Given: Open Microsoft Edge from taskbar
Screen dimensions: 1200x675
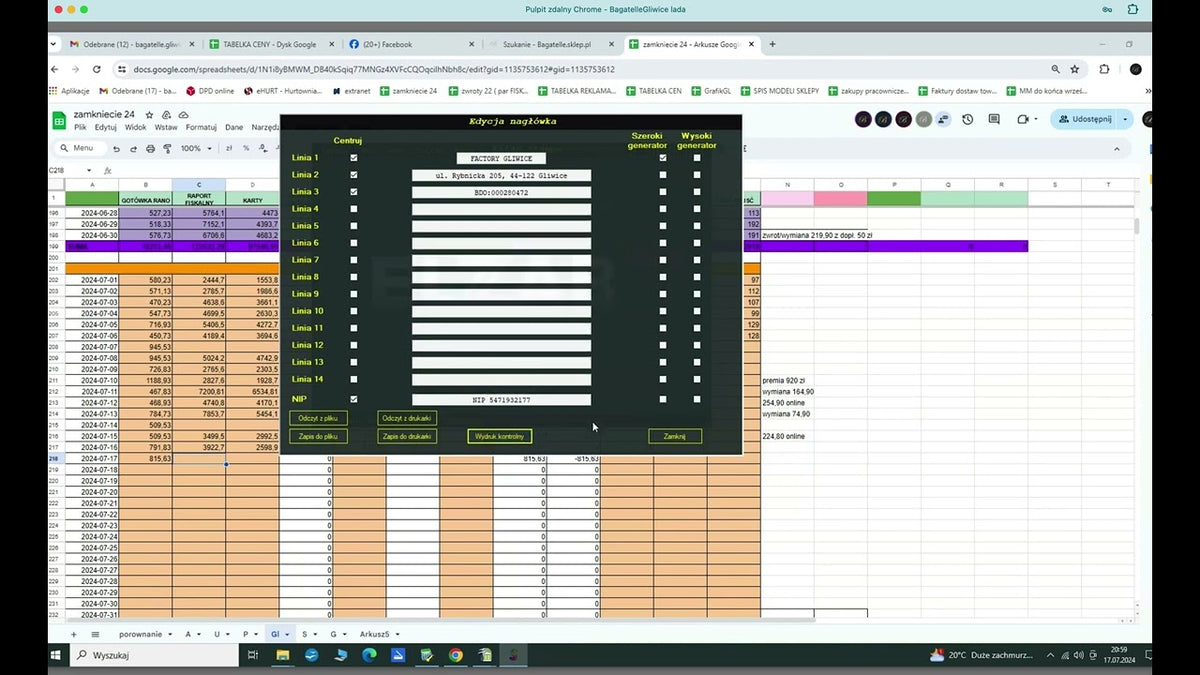Looking at the screenshot, I should coord(369,655).
